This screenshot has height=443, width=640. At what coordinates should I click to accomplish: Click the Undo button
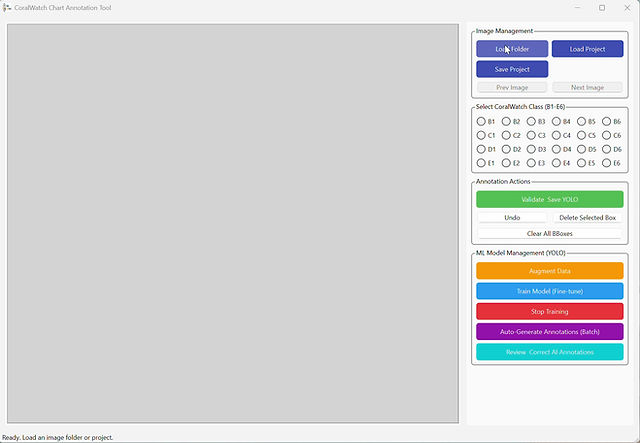tap(512, 218)
